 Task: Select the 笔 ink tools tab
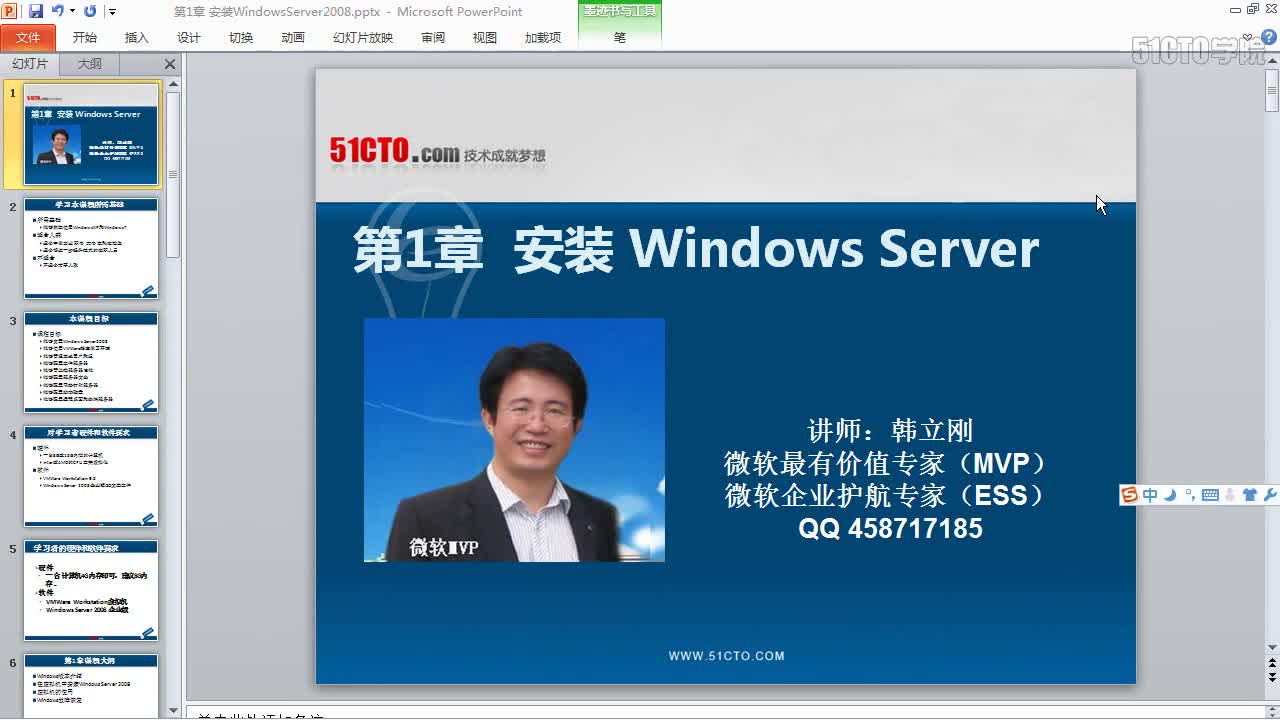(620, 38)
